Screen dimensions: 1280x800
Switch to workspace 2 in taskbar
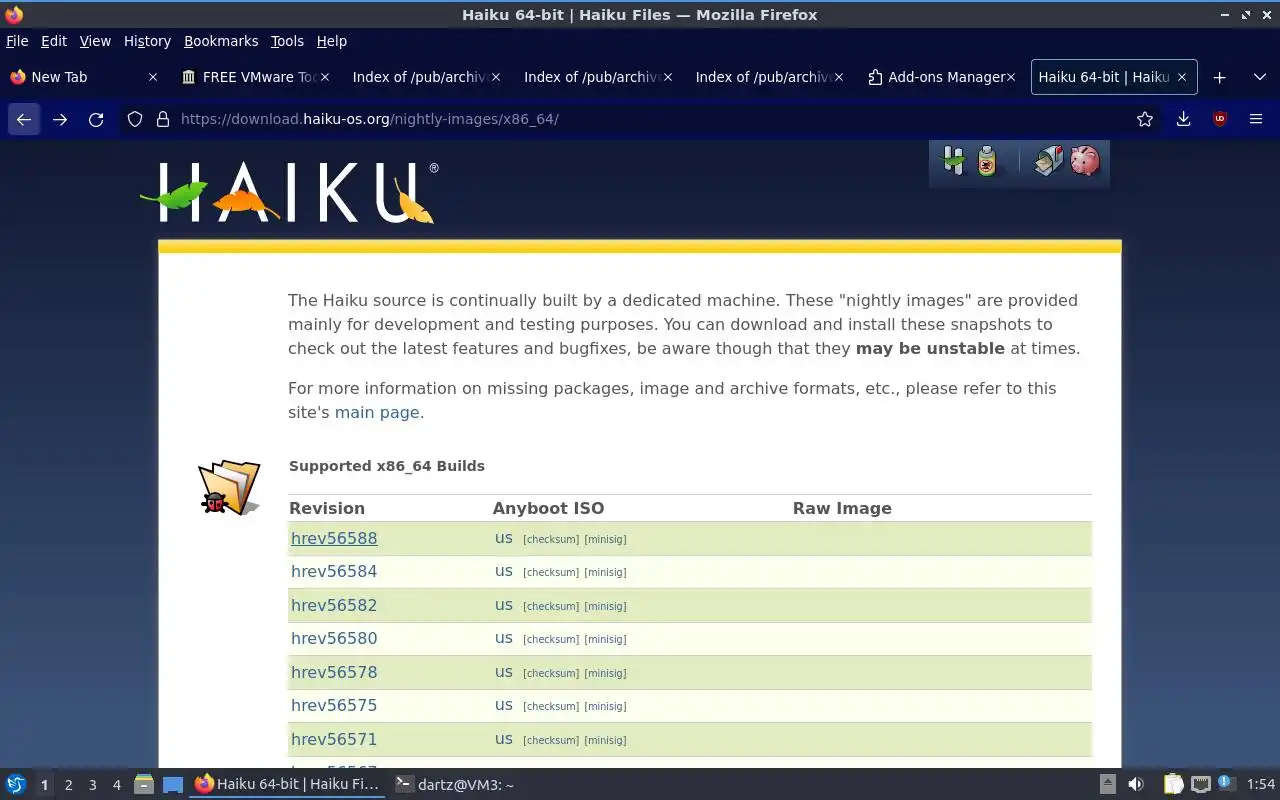[x=68, y=785]
